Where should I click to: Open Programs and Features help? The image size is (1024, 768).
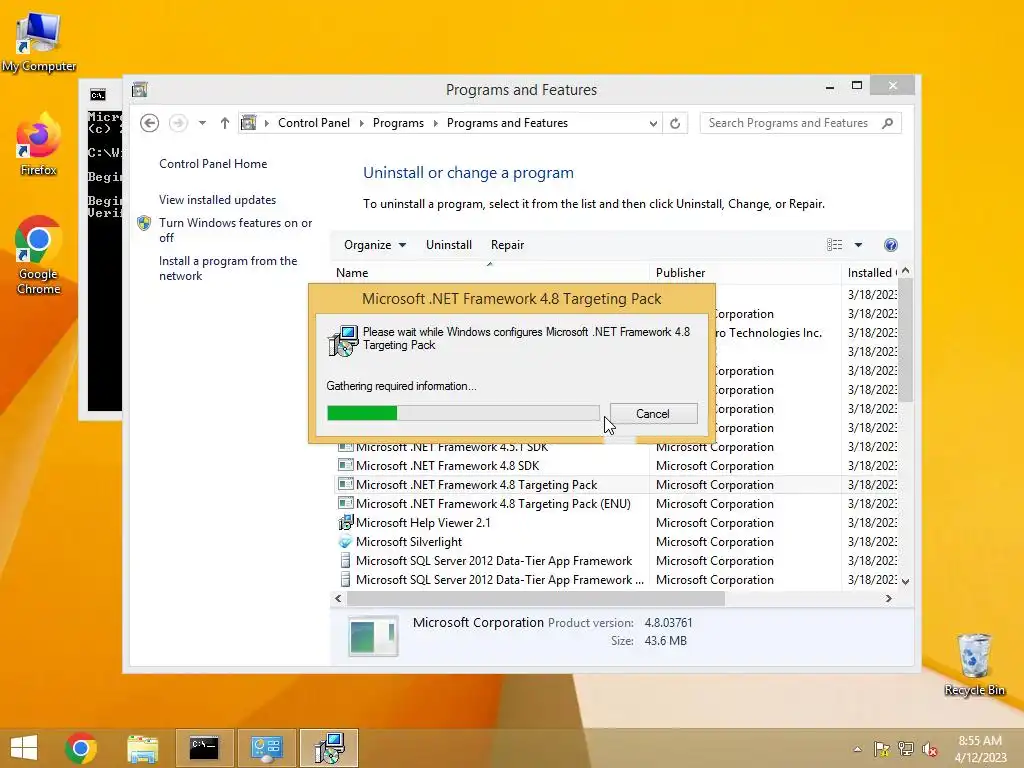891,245
